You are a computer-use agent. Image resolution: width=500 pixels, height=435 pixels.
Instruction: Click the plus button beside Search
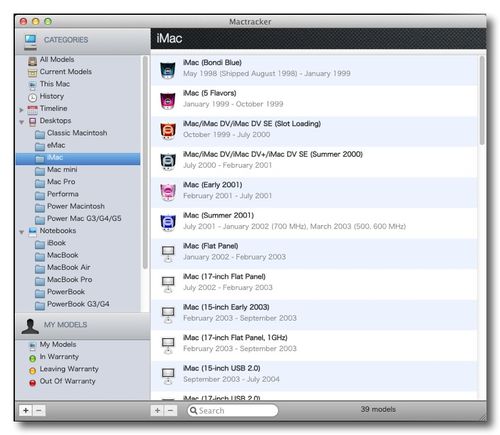[x=157, y=410]
